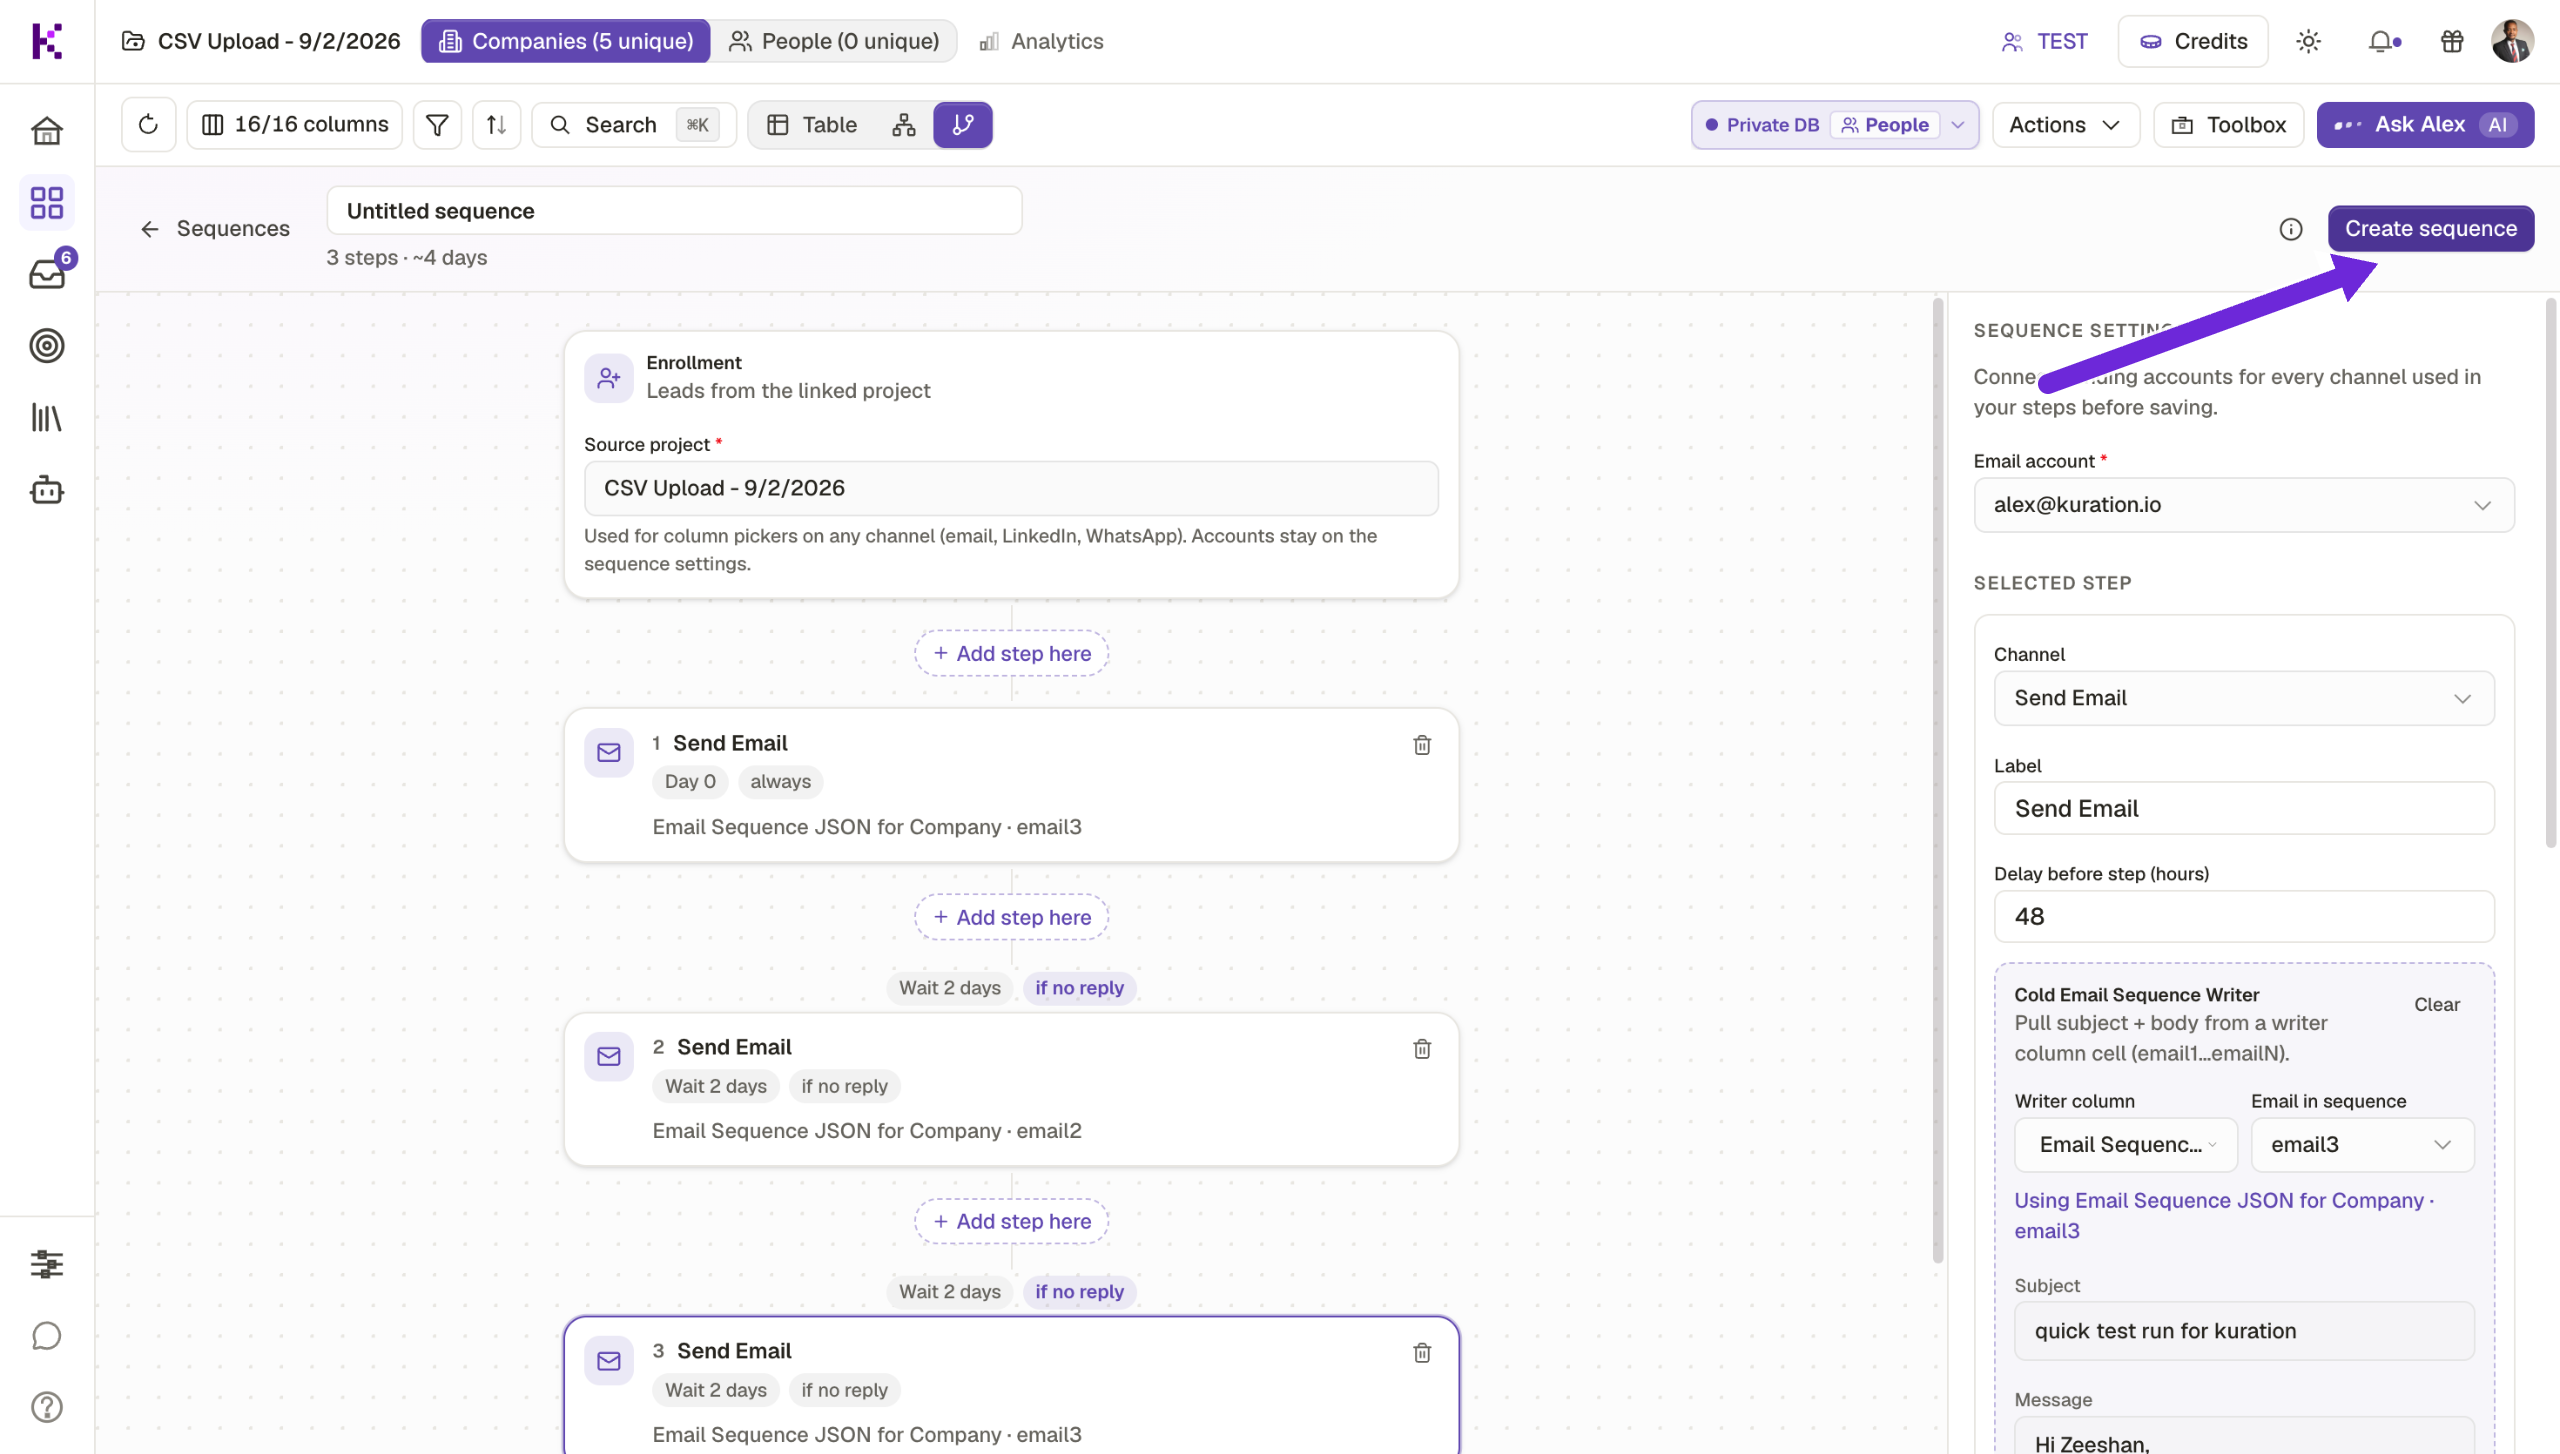The image size is (2560, 1454).
Task: Open the Toolbox button
Action: 2228,125
